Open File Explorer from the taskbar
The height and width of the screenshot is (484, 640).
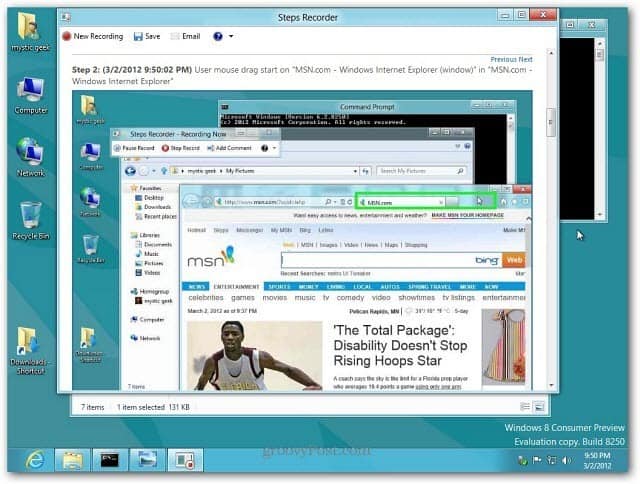(x=72, y=460)
